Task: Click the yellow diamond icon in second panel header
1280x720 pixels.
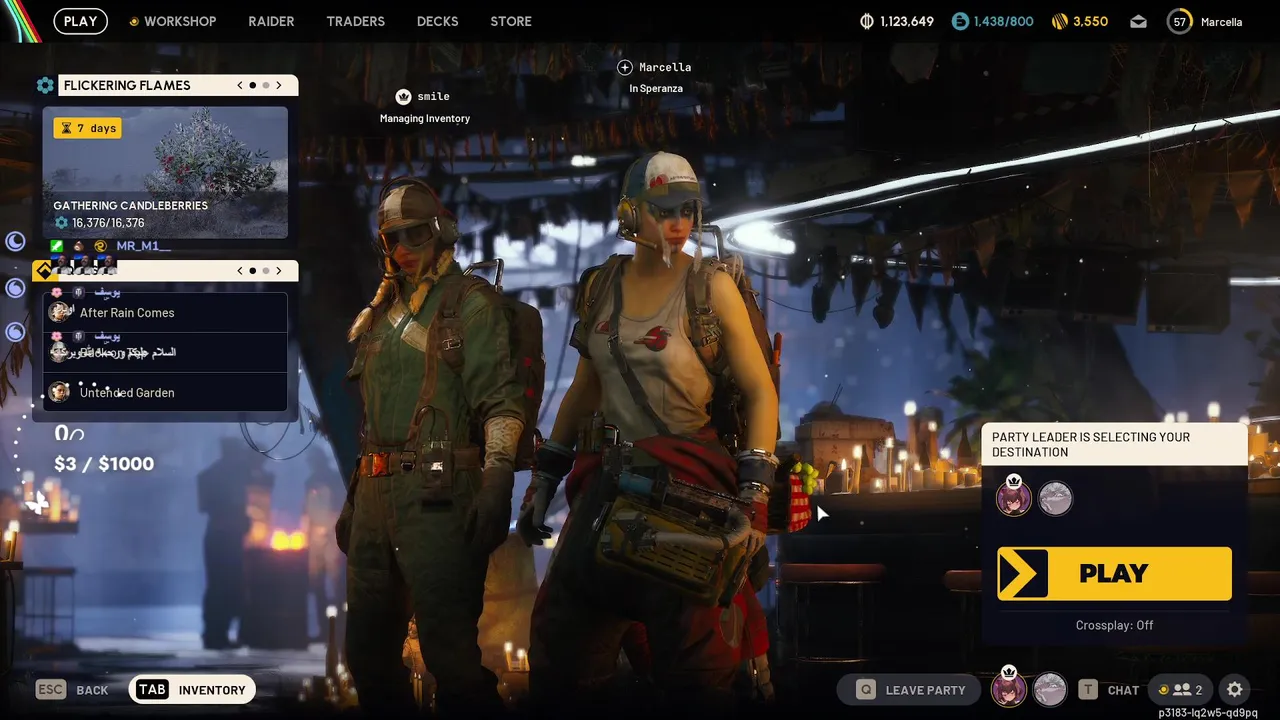Action: pos(43,271)
